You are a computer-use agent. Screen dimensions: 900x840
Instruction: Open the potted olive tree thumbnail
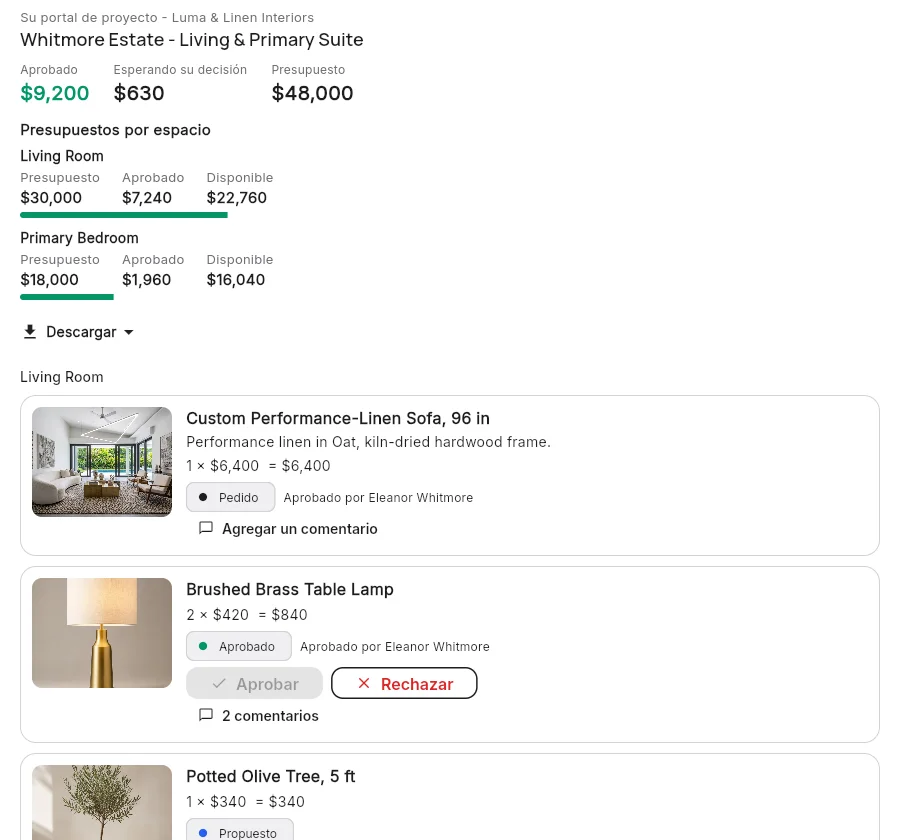click(102, 802)
